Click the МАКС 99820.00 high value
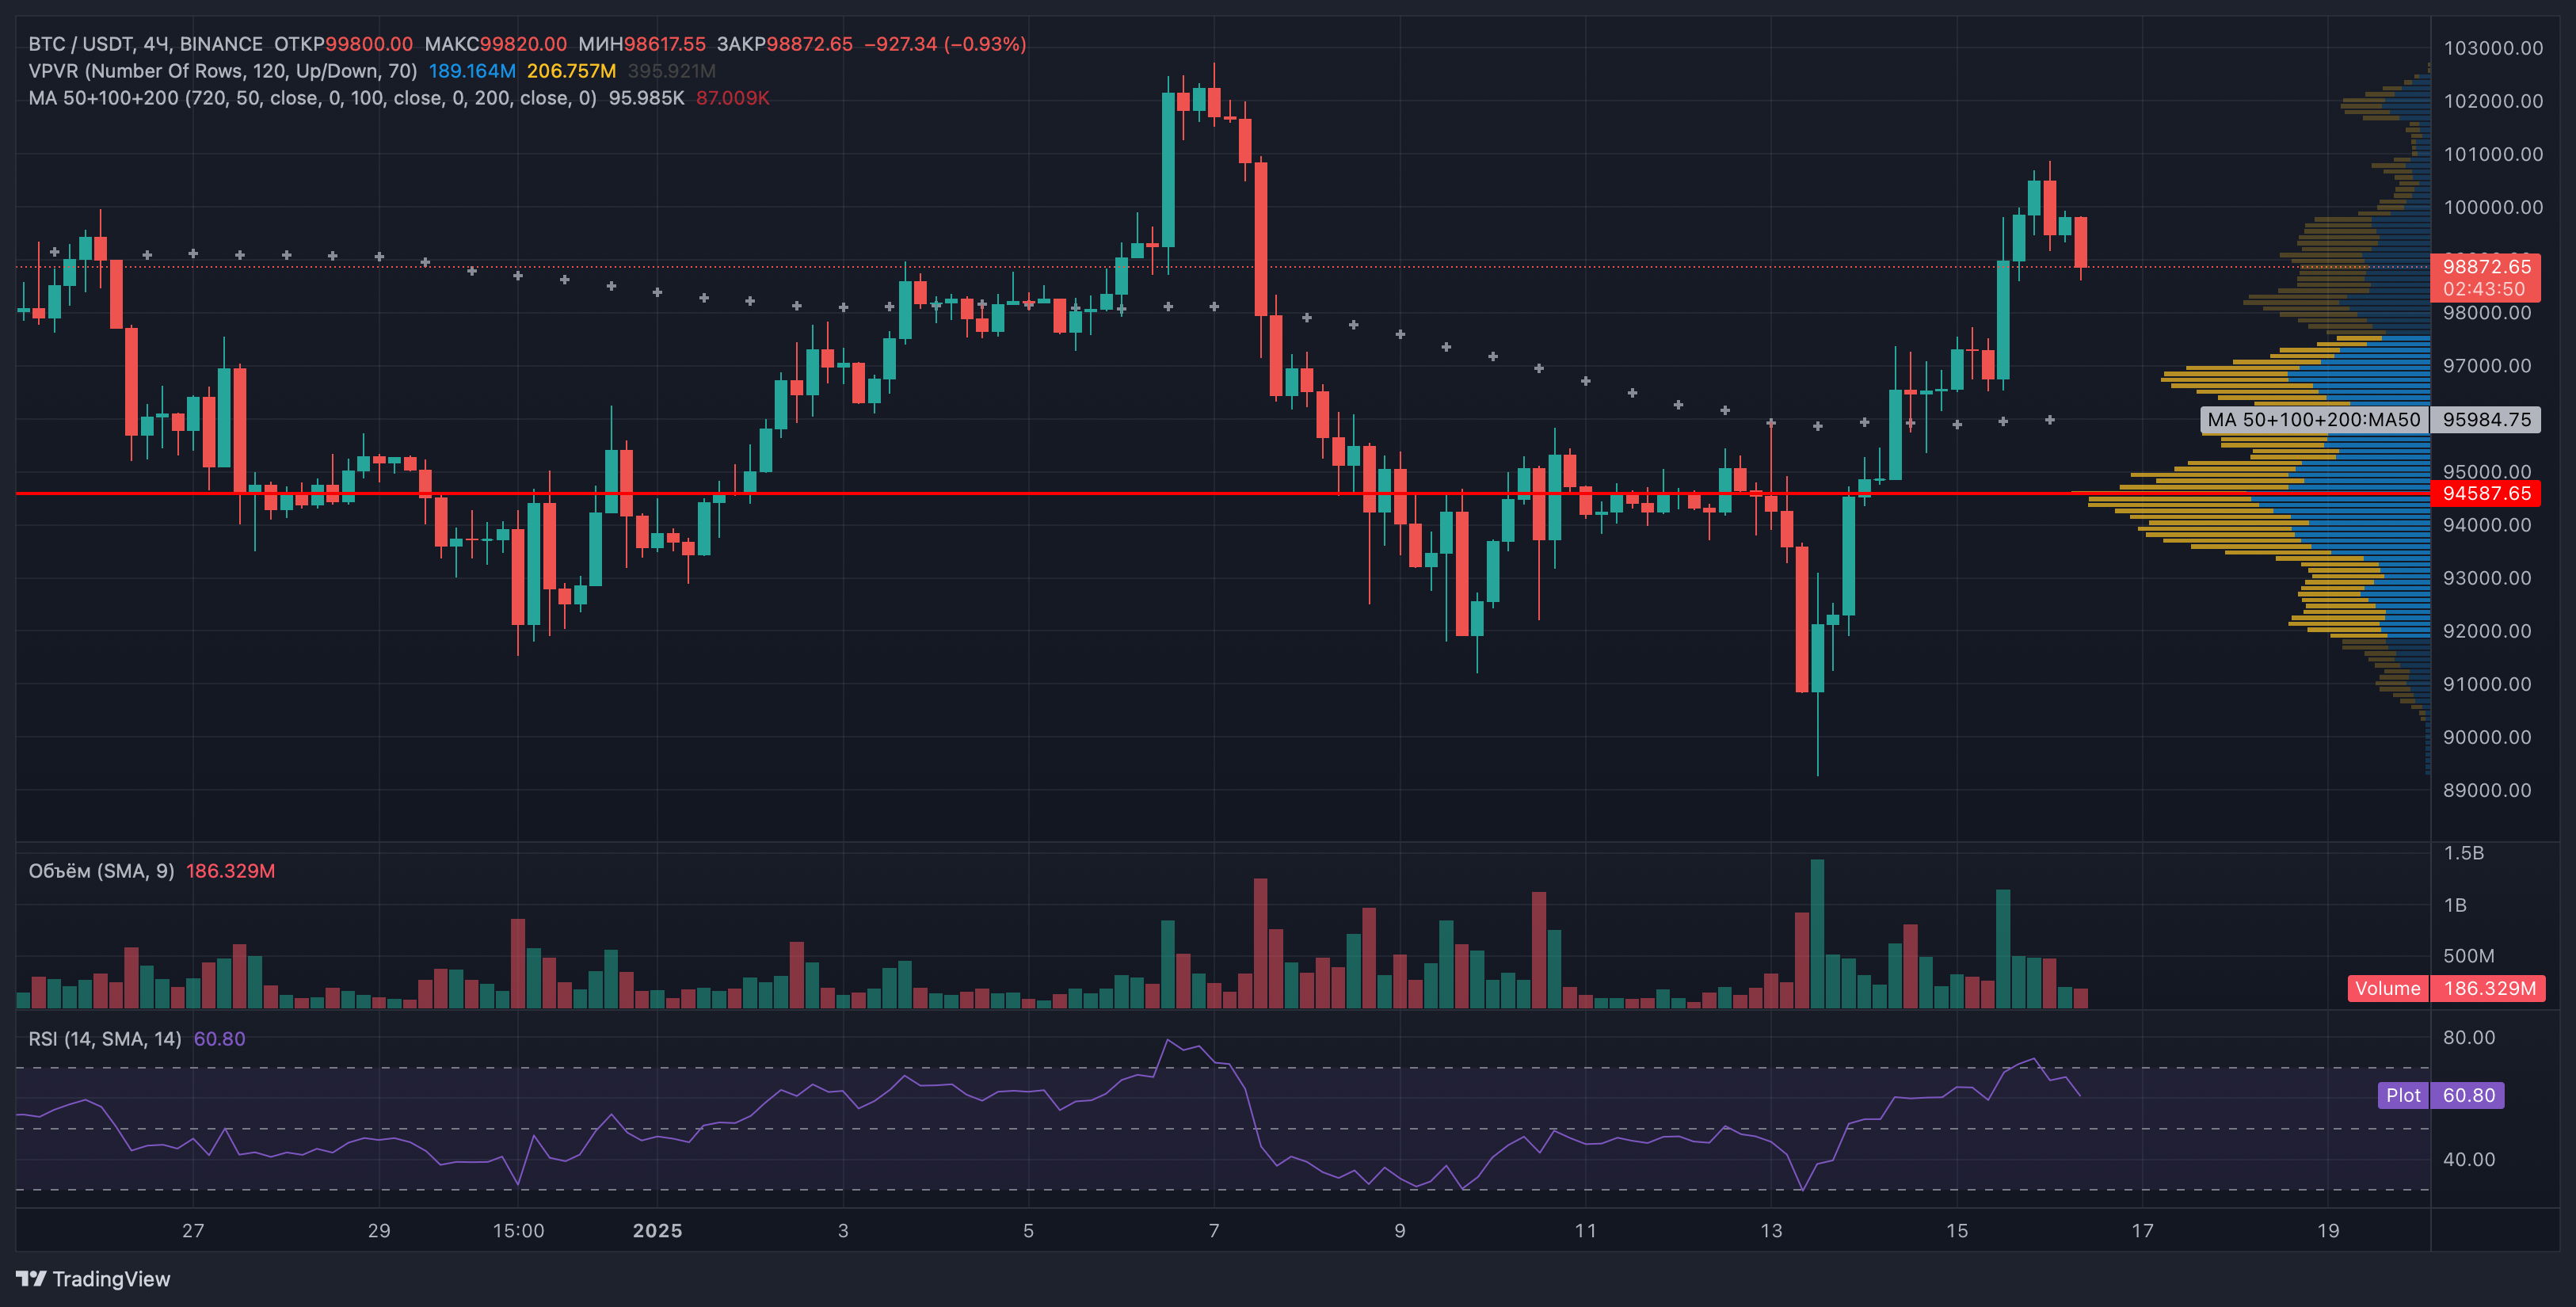This screenshot has width=2576, height=1307. point(495,44)
